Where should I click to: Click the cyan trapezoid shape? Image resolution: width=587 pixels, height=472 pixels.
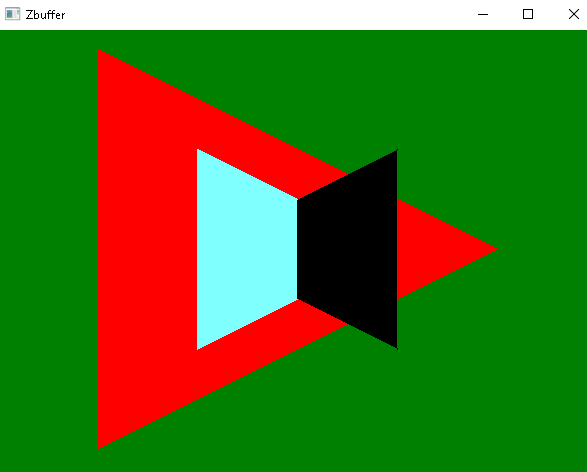(247, 249)
